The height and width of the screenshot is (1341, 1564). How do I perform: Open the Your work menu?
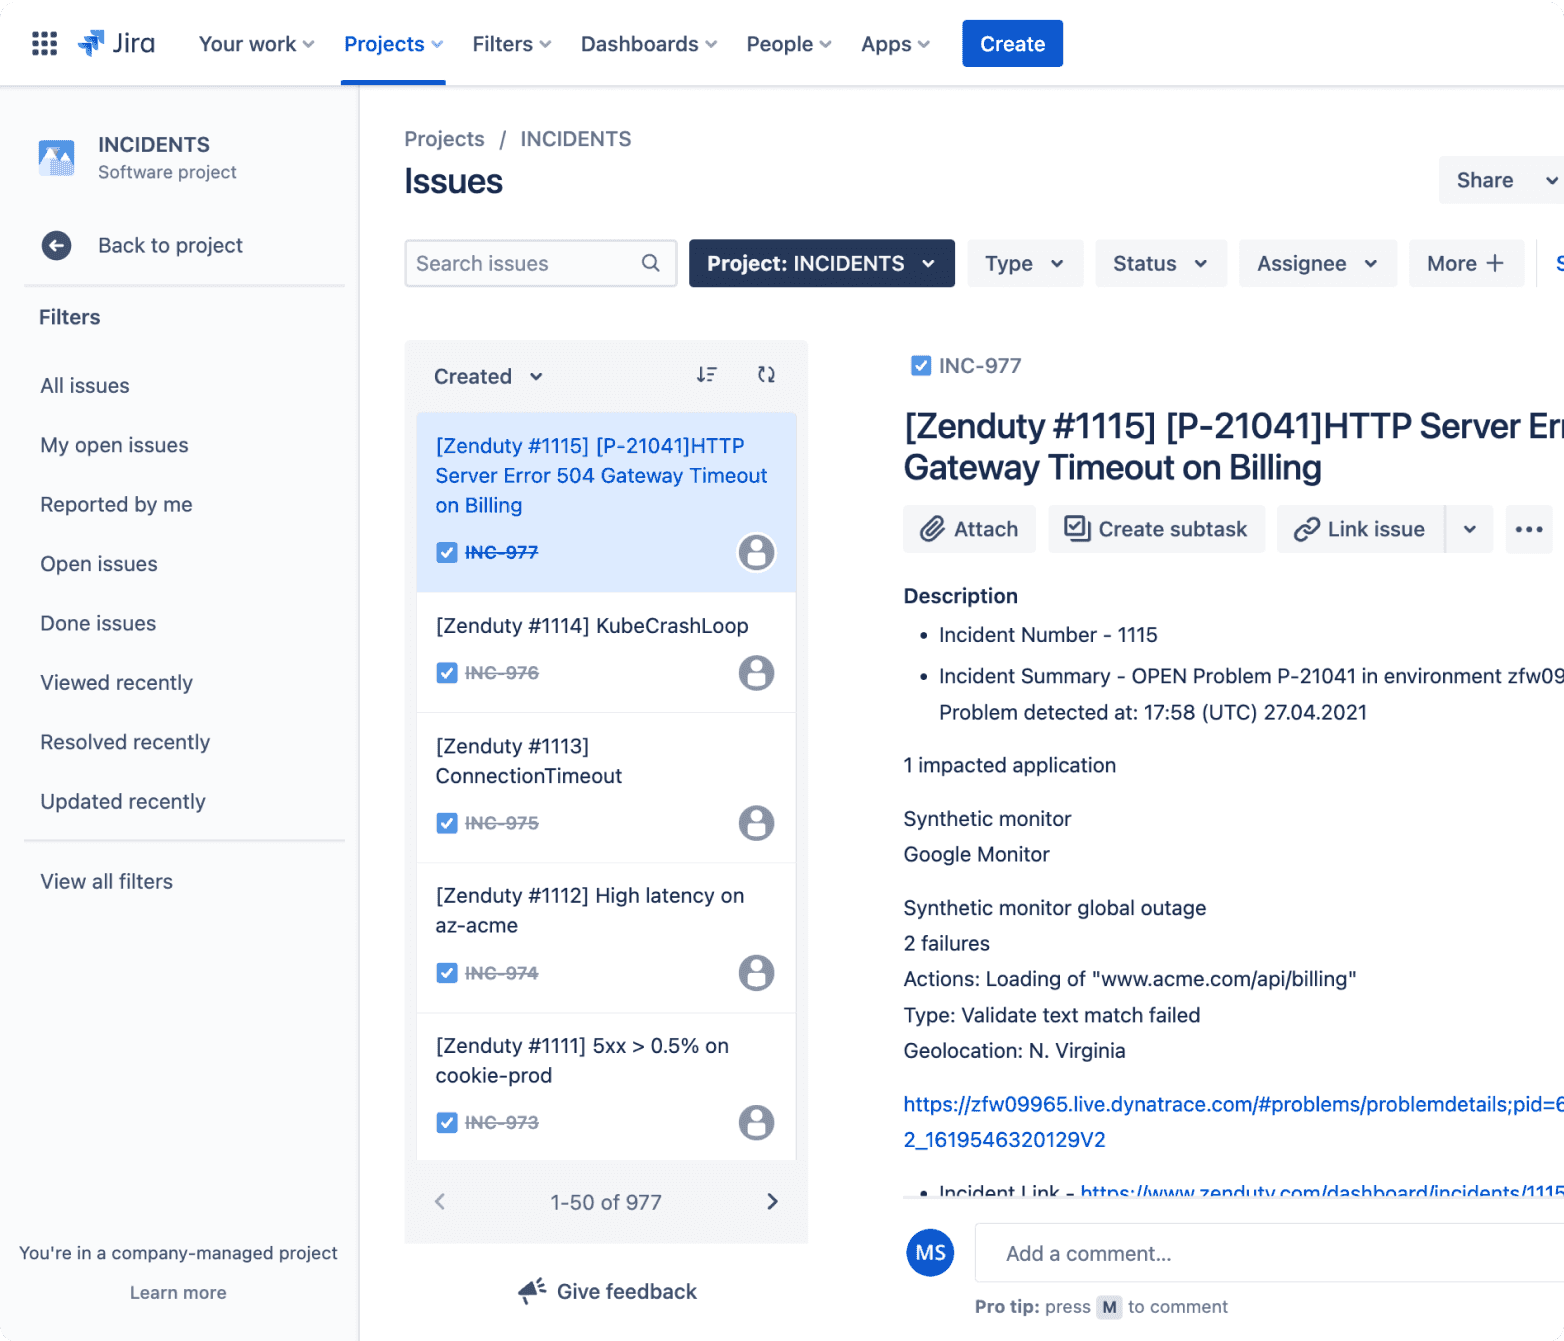pos(256,44)
